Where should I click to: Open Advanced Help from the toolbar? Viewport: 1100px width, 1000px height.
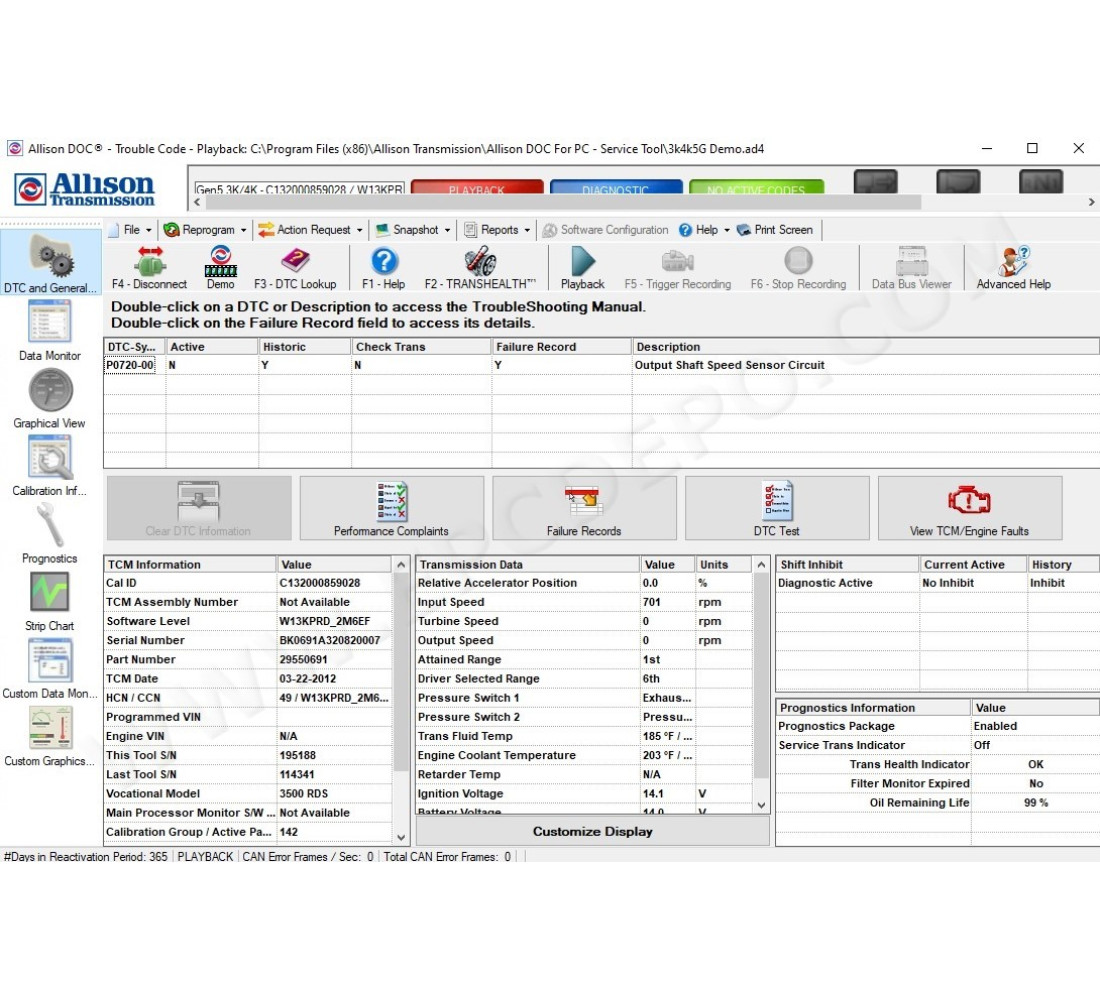[x=1014, y=268]
